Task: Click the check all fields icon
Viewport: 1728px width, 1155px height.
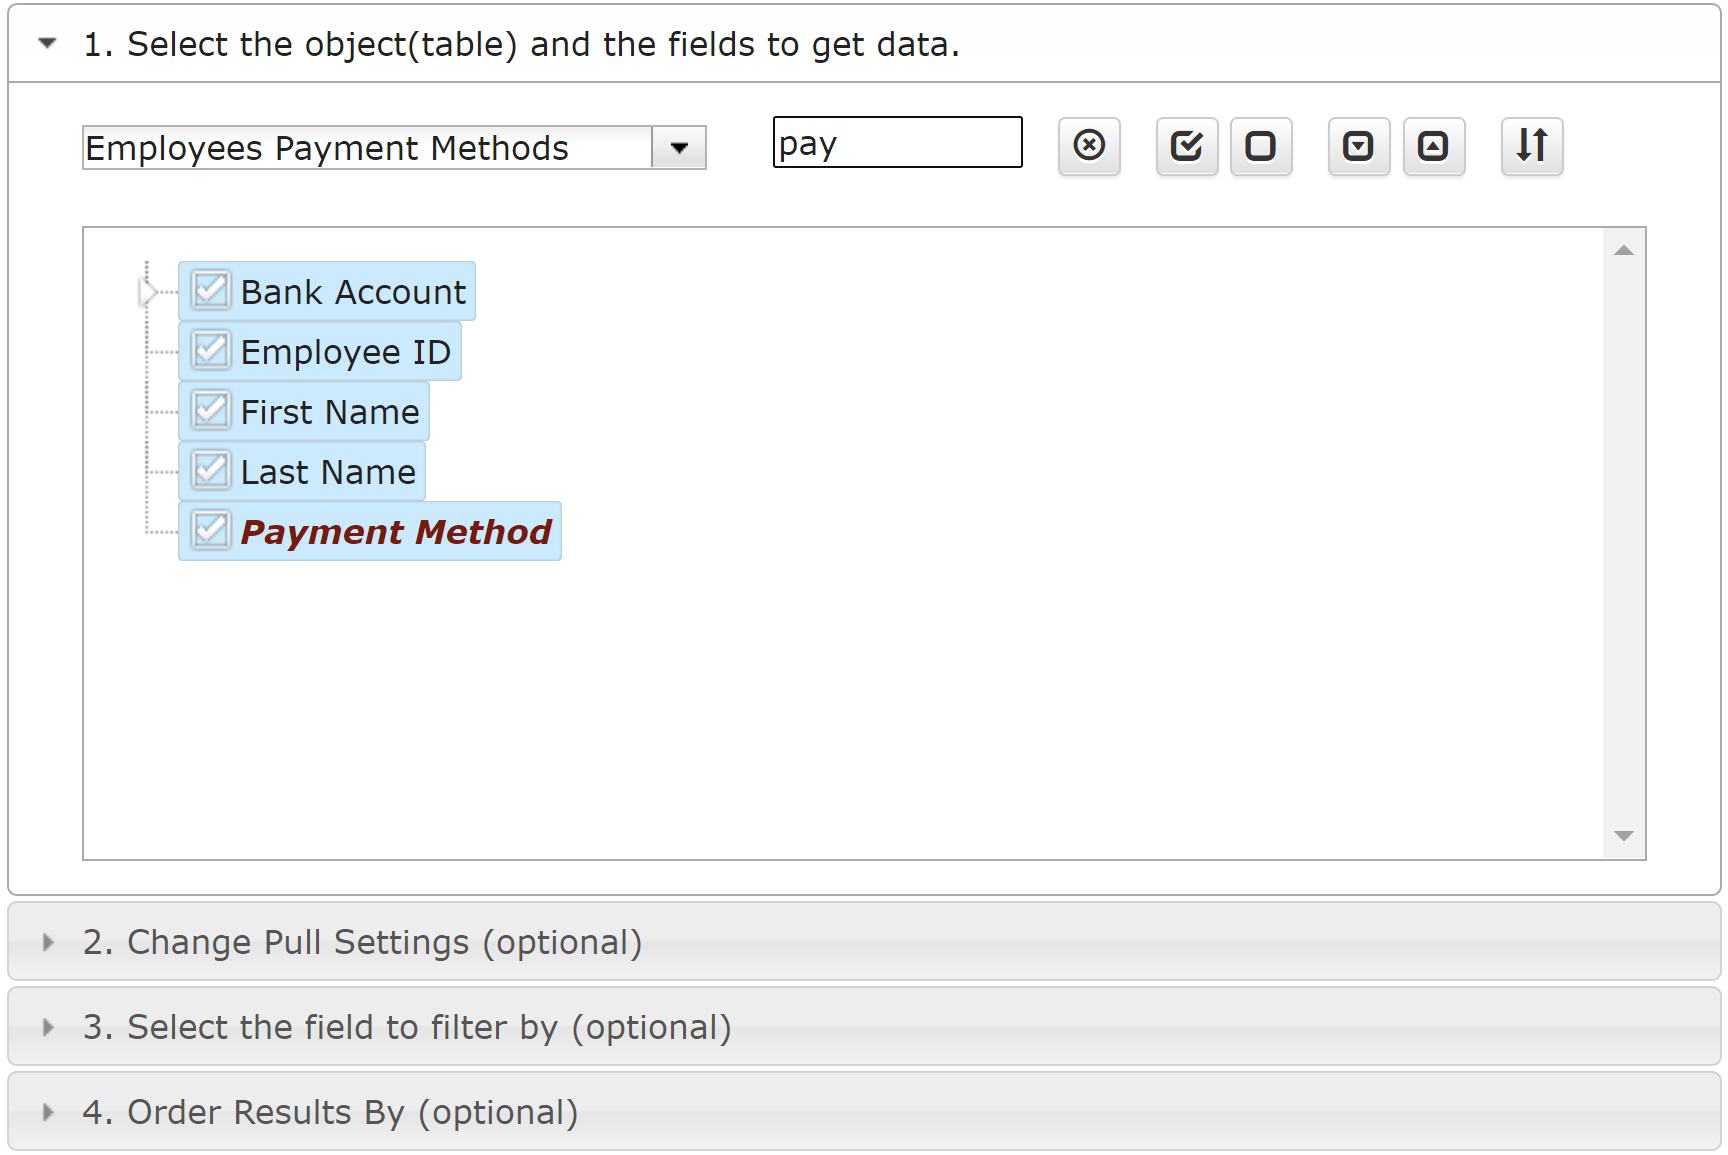Action: tap(1187, 146)
